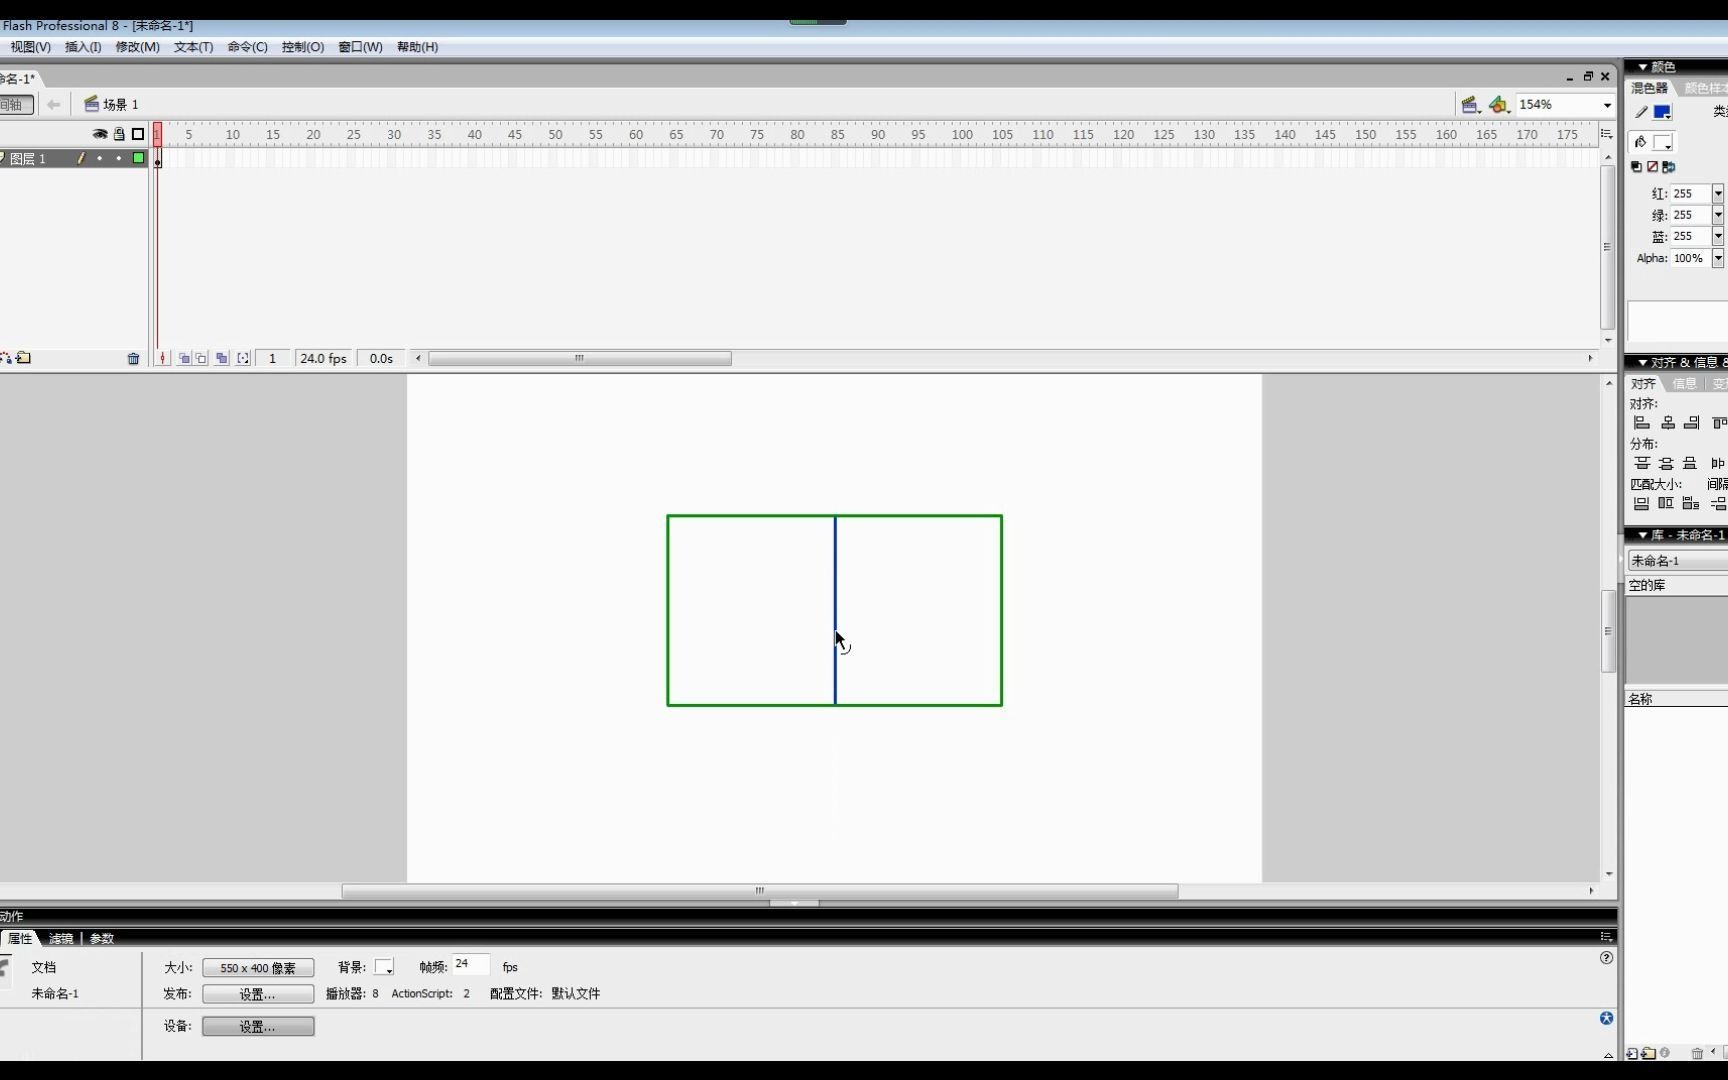1728x1080 pixels.
Task: Click the white fill color swatch
Action: 1663,143
